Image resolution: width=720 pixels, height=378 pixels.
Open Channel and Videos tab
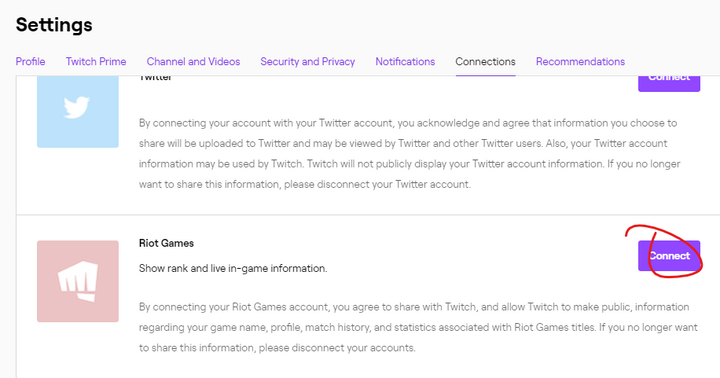coord(193,62)
